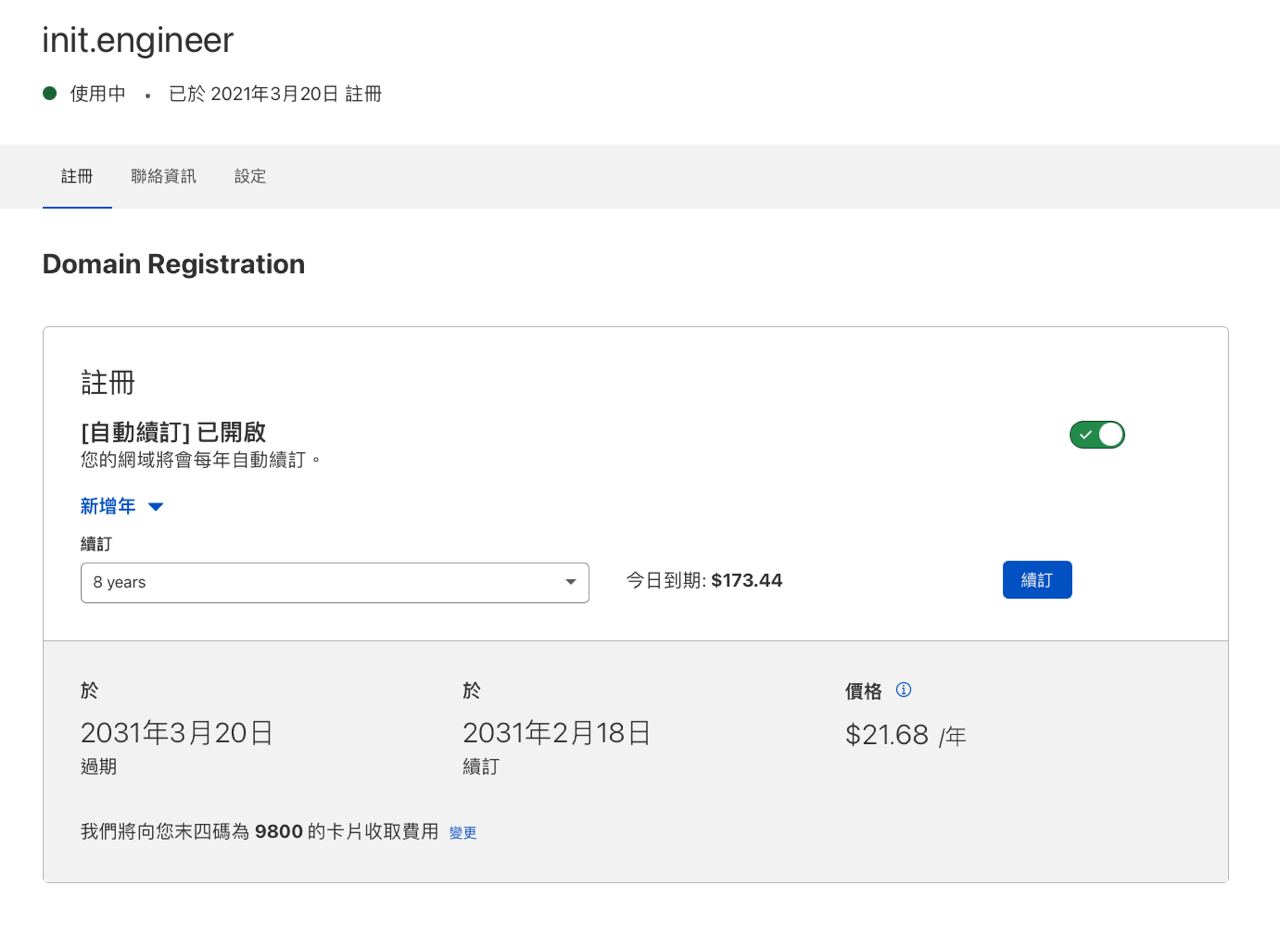
Task: Click the caret arrow in the 8 years select
Action: (x=571, y=582)
